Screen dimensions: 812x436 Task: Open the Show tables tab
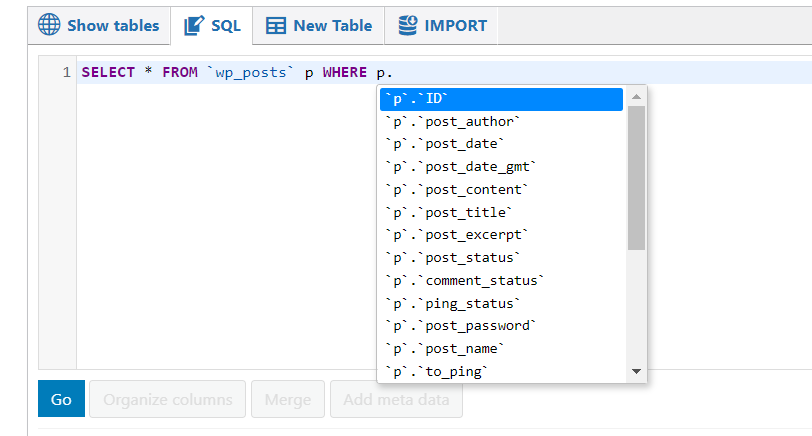pyautogui.click(x=99, y=25)
